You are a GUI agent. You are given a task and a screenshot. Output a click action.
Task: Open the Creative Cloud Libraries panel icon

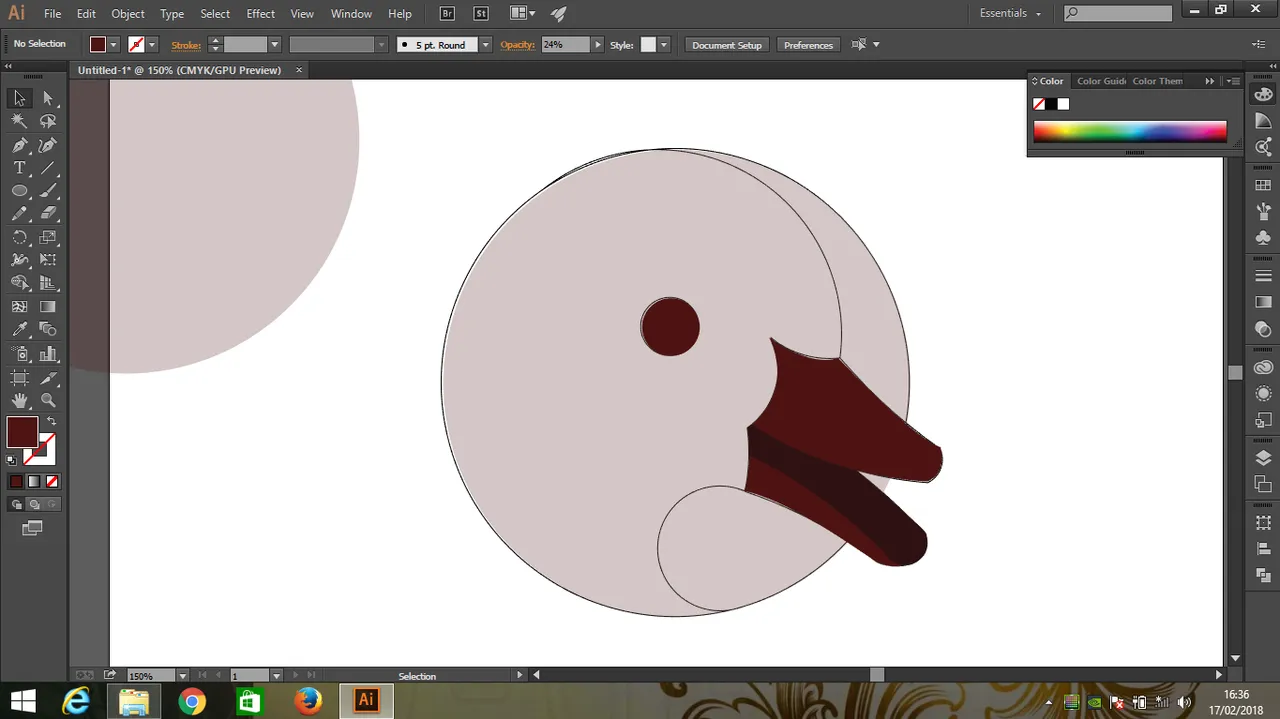pos(1263,368)
